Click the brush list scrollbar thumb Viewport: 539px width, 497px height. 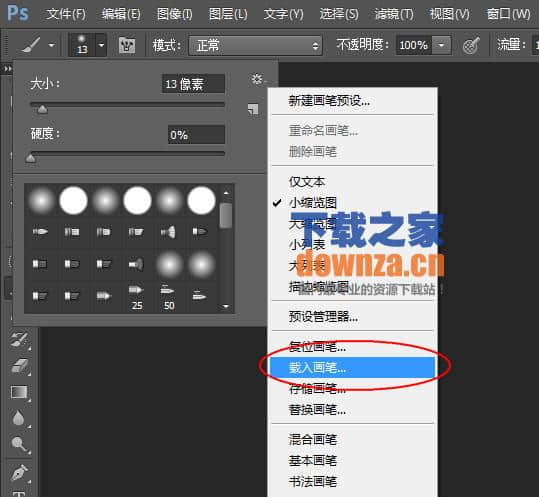coord(226,216)
